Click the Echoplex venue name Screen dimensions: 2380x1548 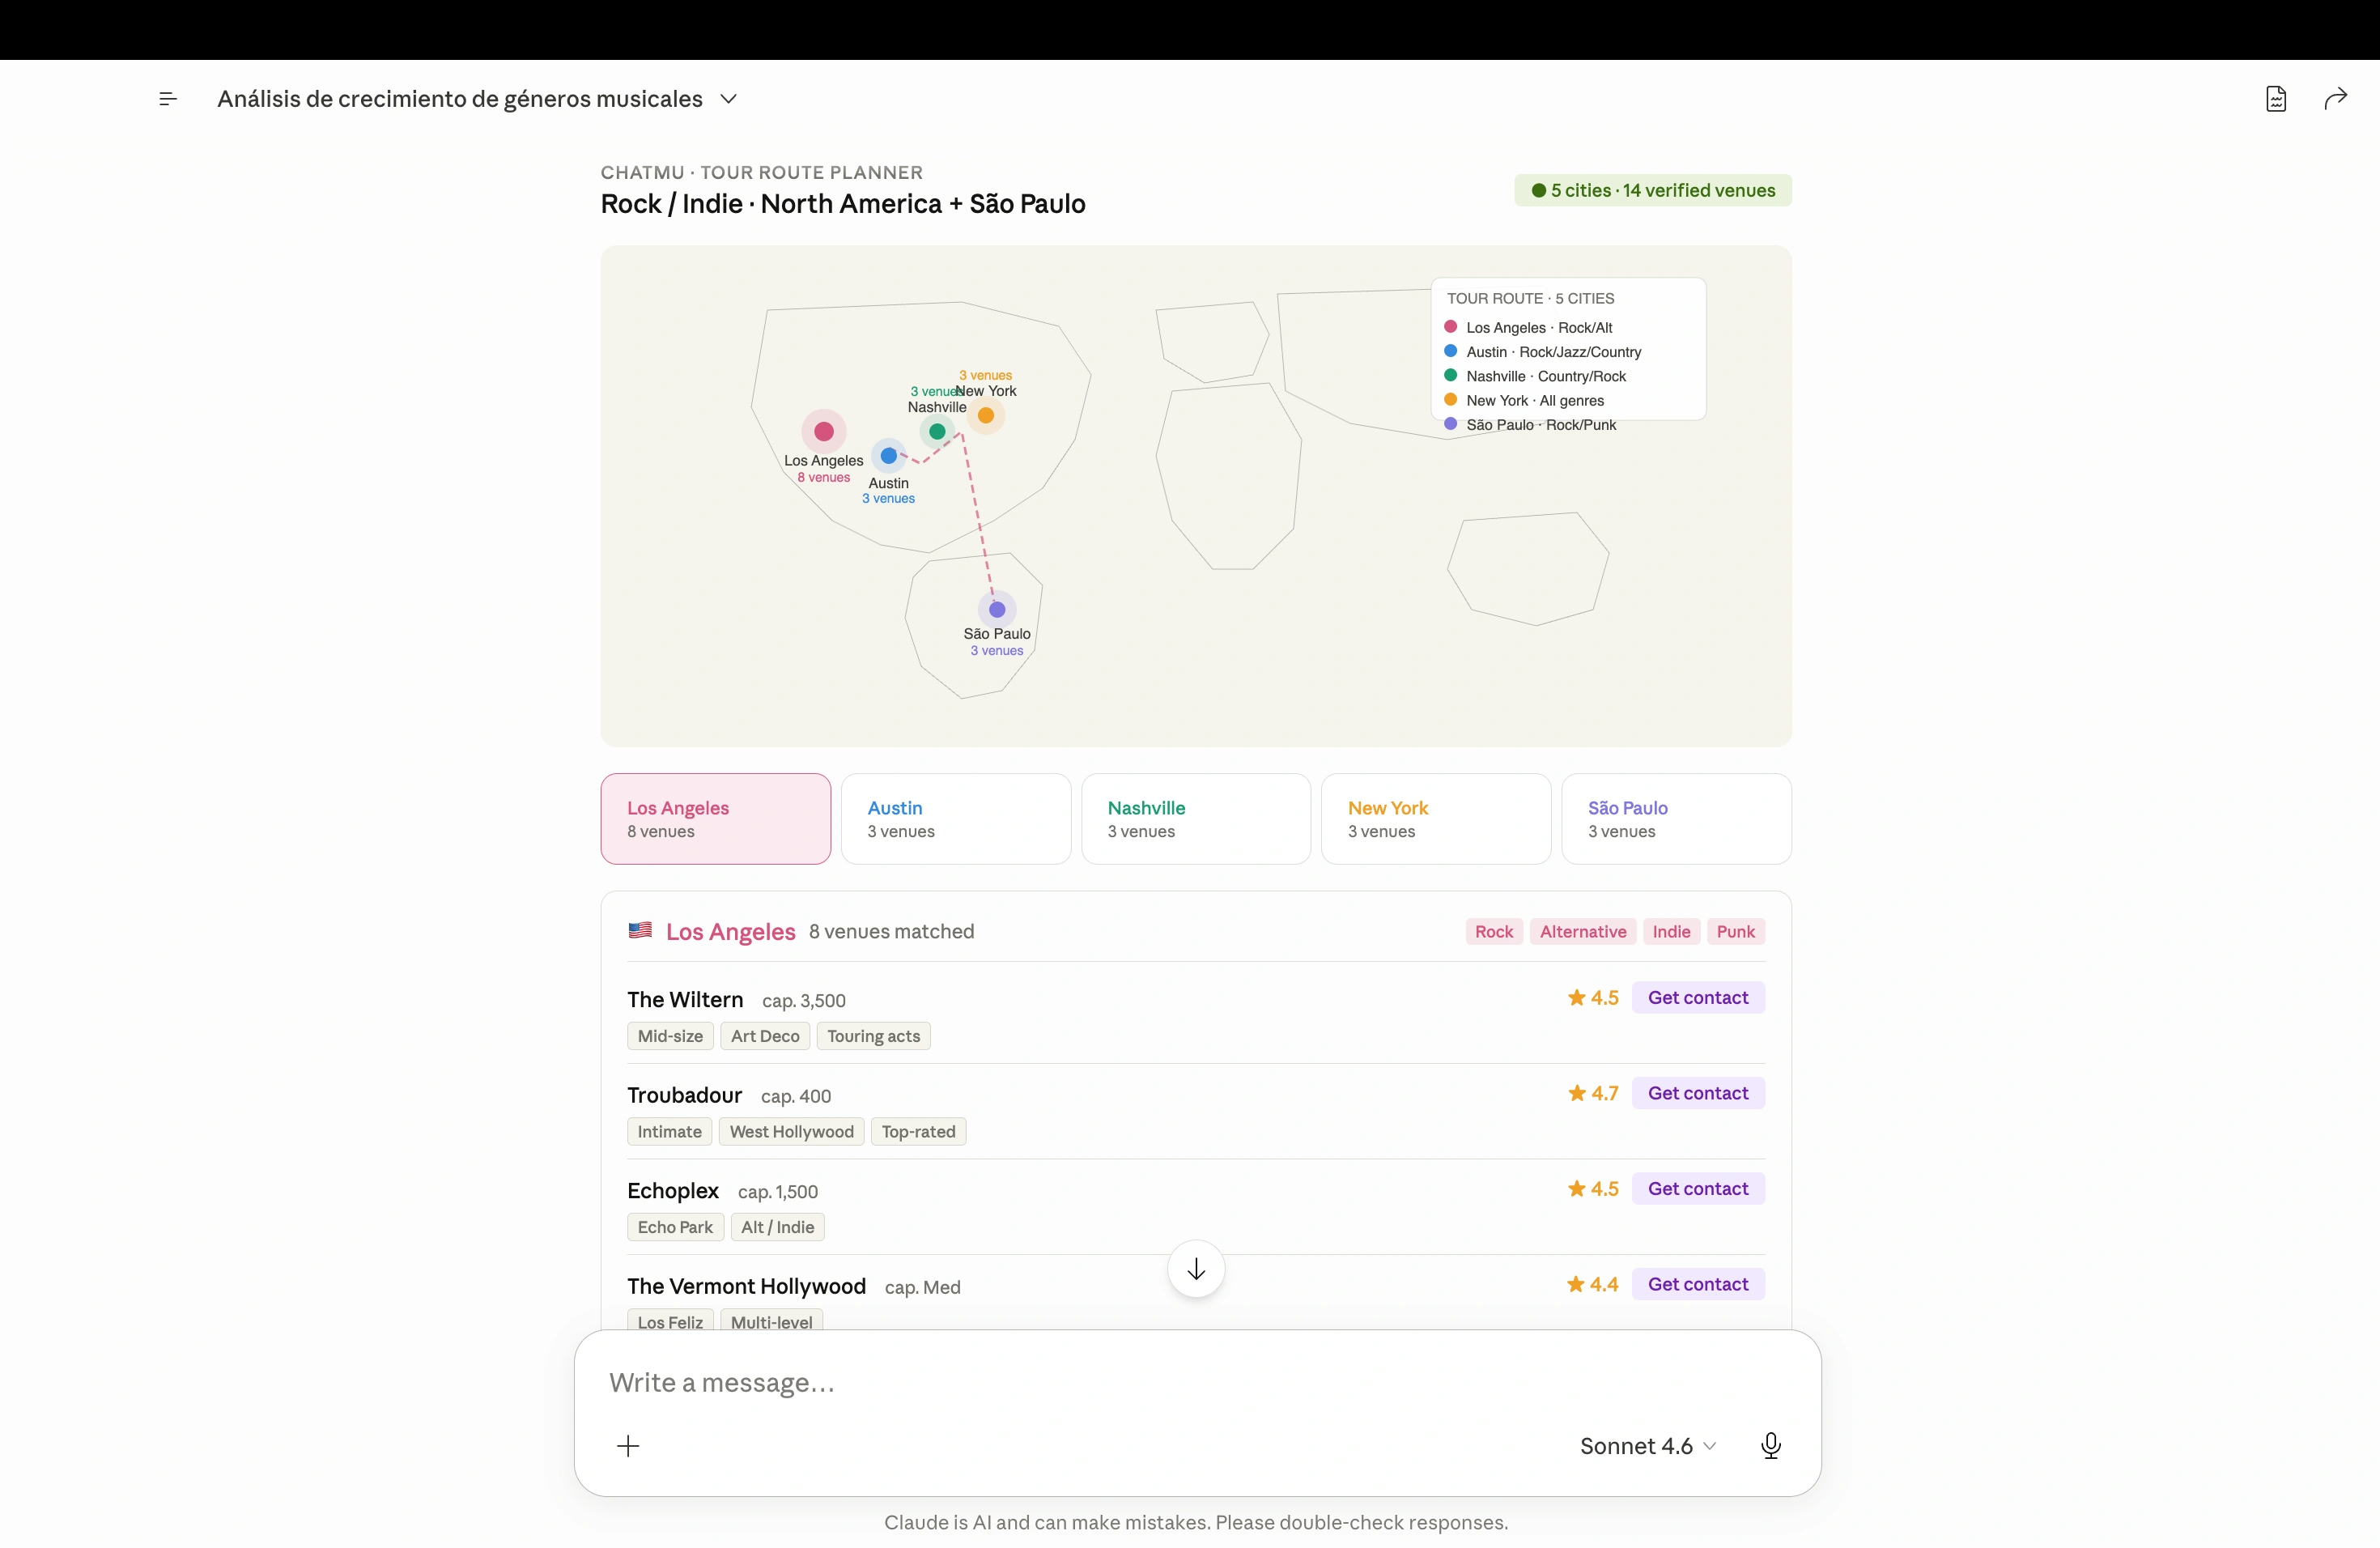[673, 1191]
